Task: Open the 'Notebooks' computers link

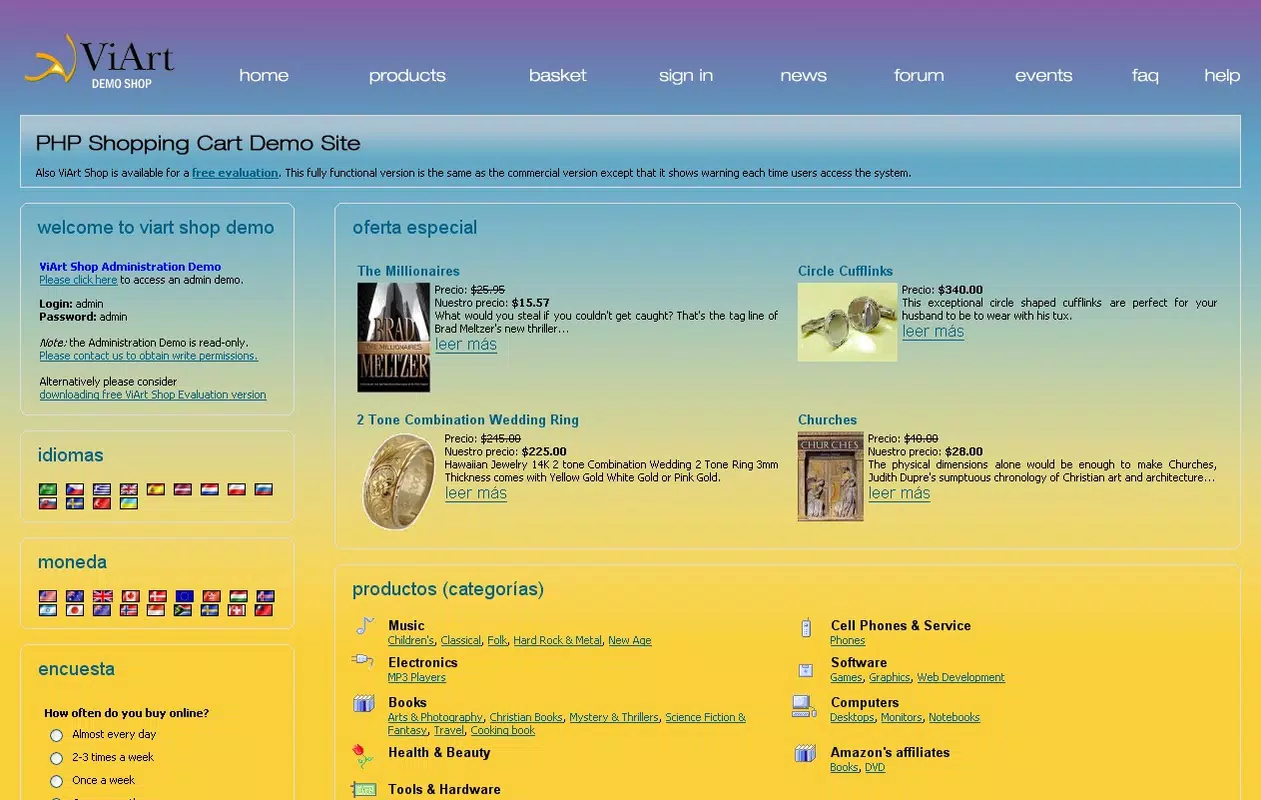Action: (954, 718)
